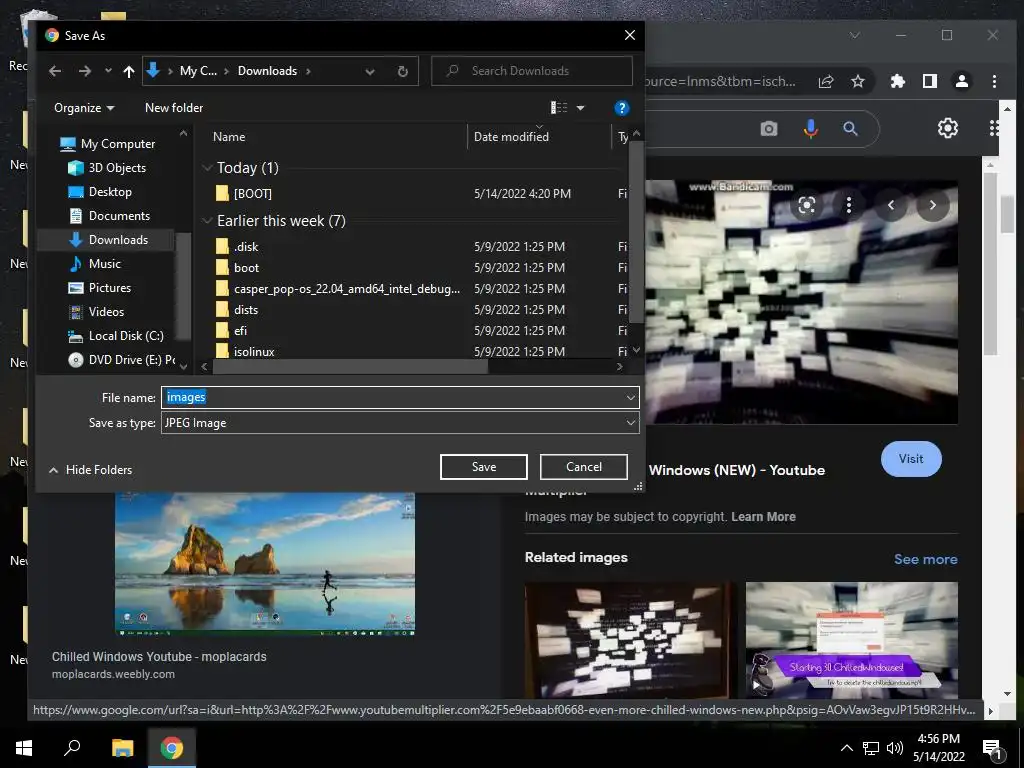Open File name history dropdown
The width and height of the screenshot is (1024, 768).
630,397
